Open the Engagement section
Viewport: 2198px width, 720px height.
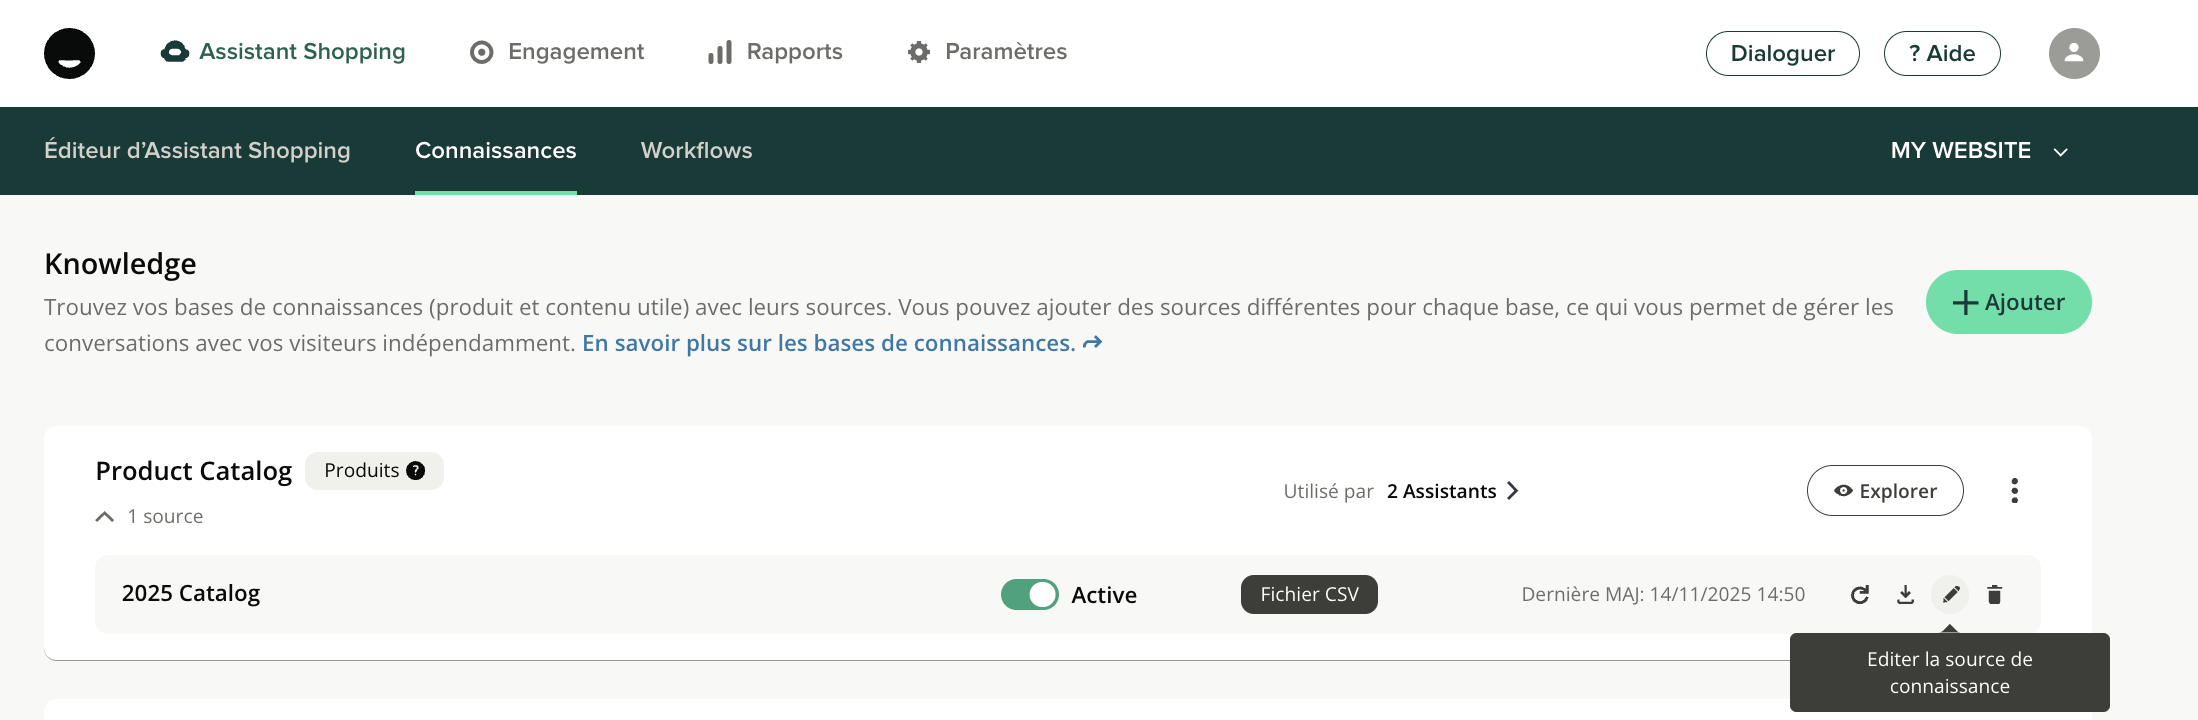pos(557,52)
